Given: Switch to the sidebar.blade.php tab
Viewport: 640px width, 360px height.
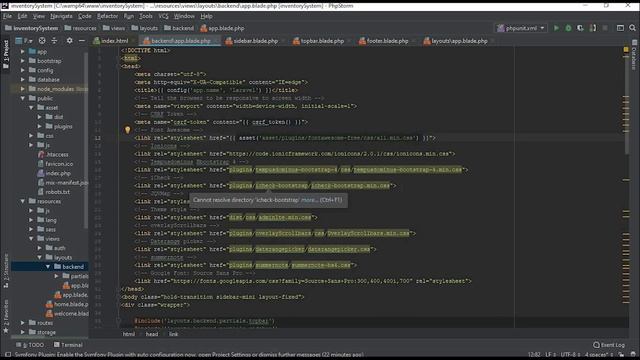Looking at the screenshot, I should coord(252,41).
